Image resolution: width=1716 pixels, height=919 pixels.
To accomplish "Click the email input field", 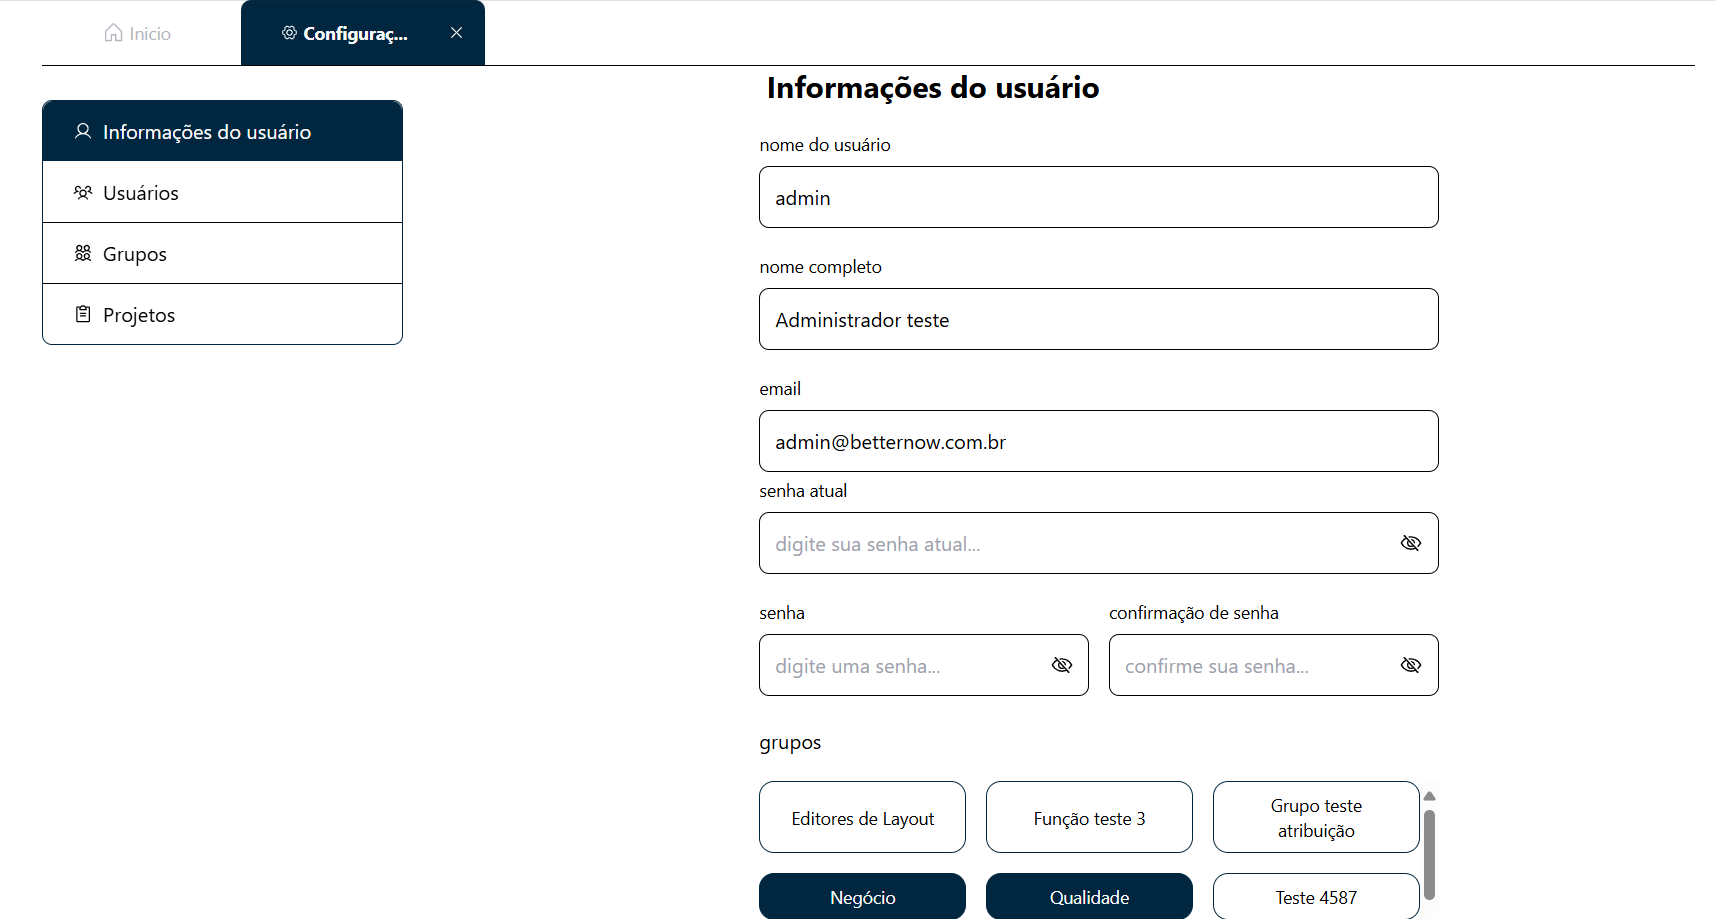I will tap(1098, 441).
